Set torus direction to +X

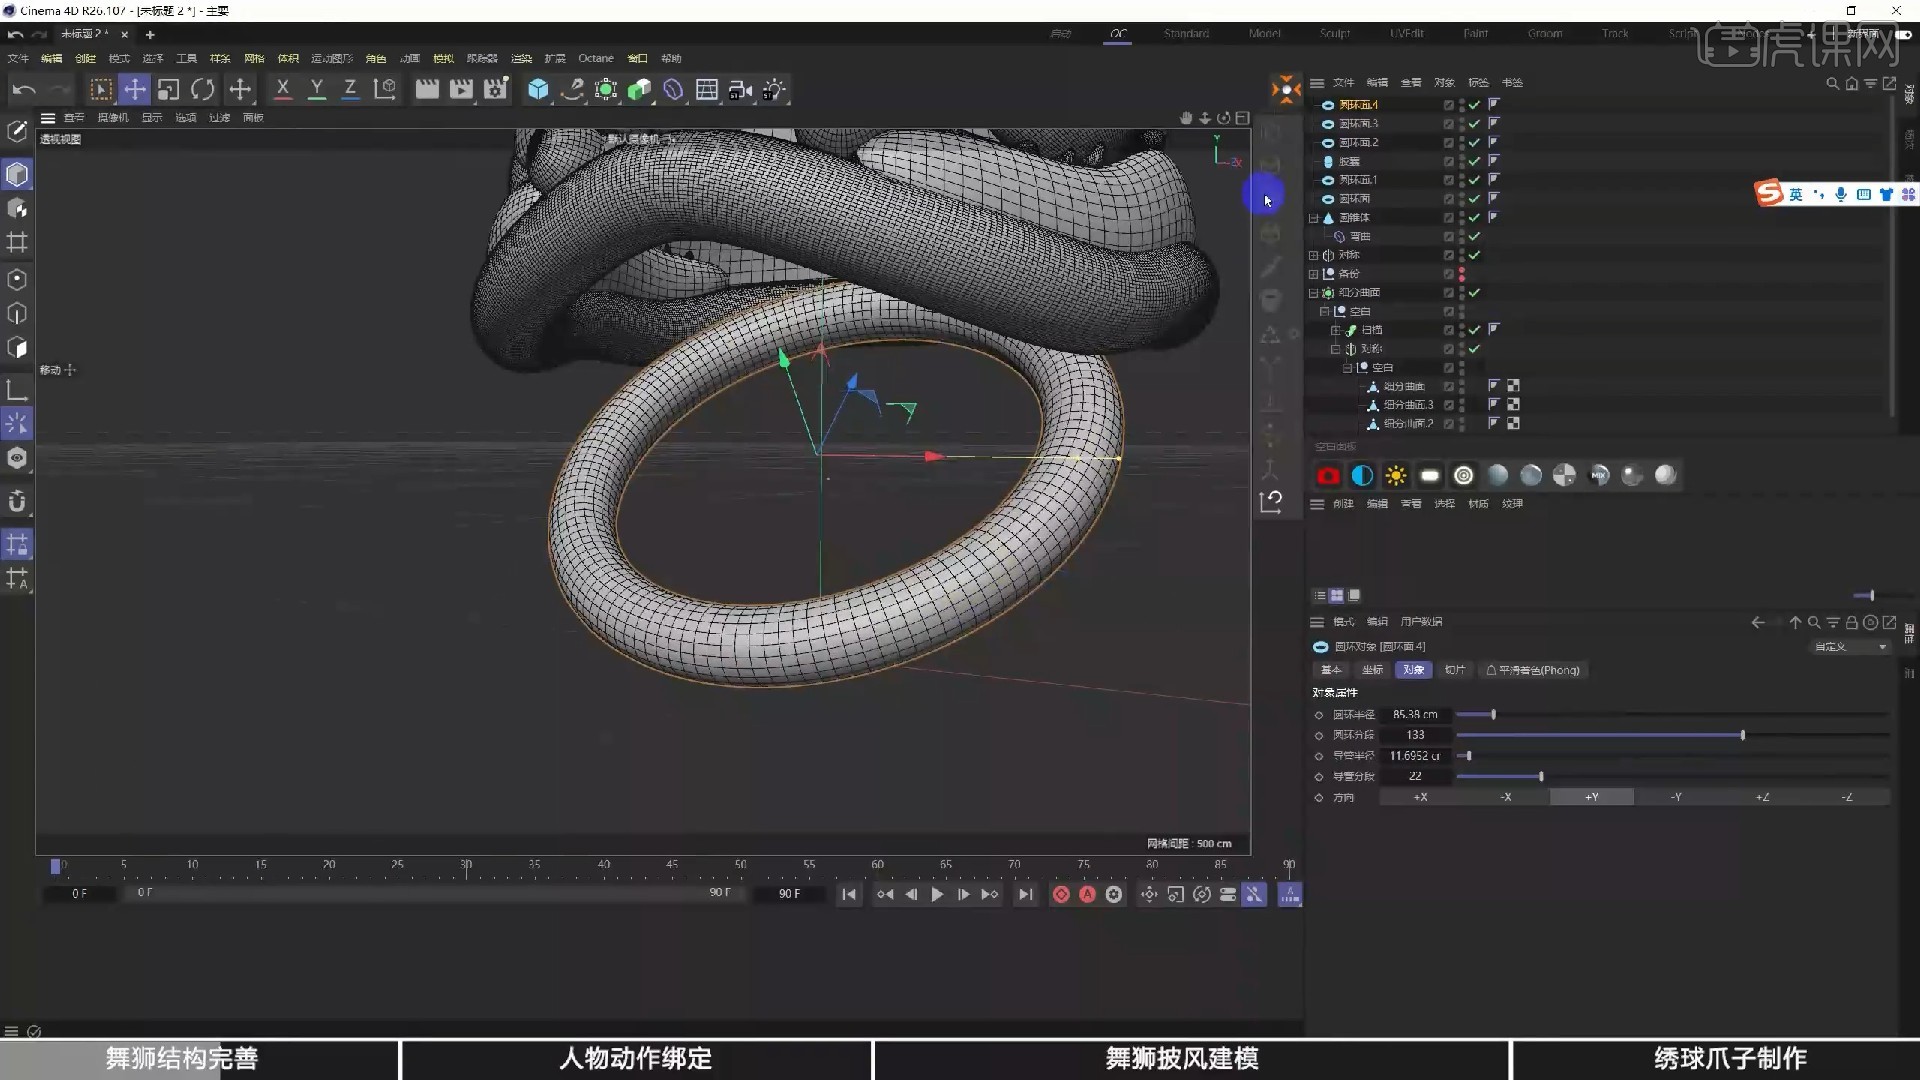pyautogui.click(x=1421, y=797)
